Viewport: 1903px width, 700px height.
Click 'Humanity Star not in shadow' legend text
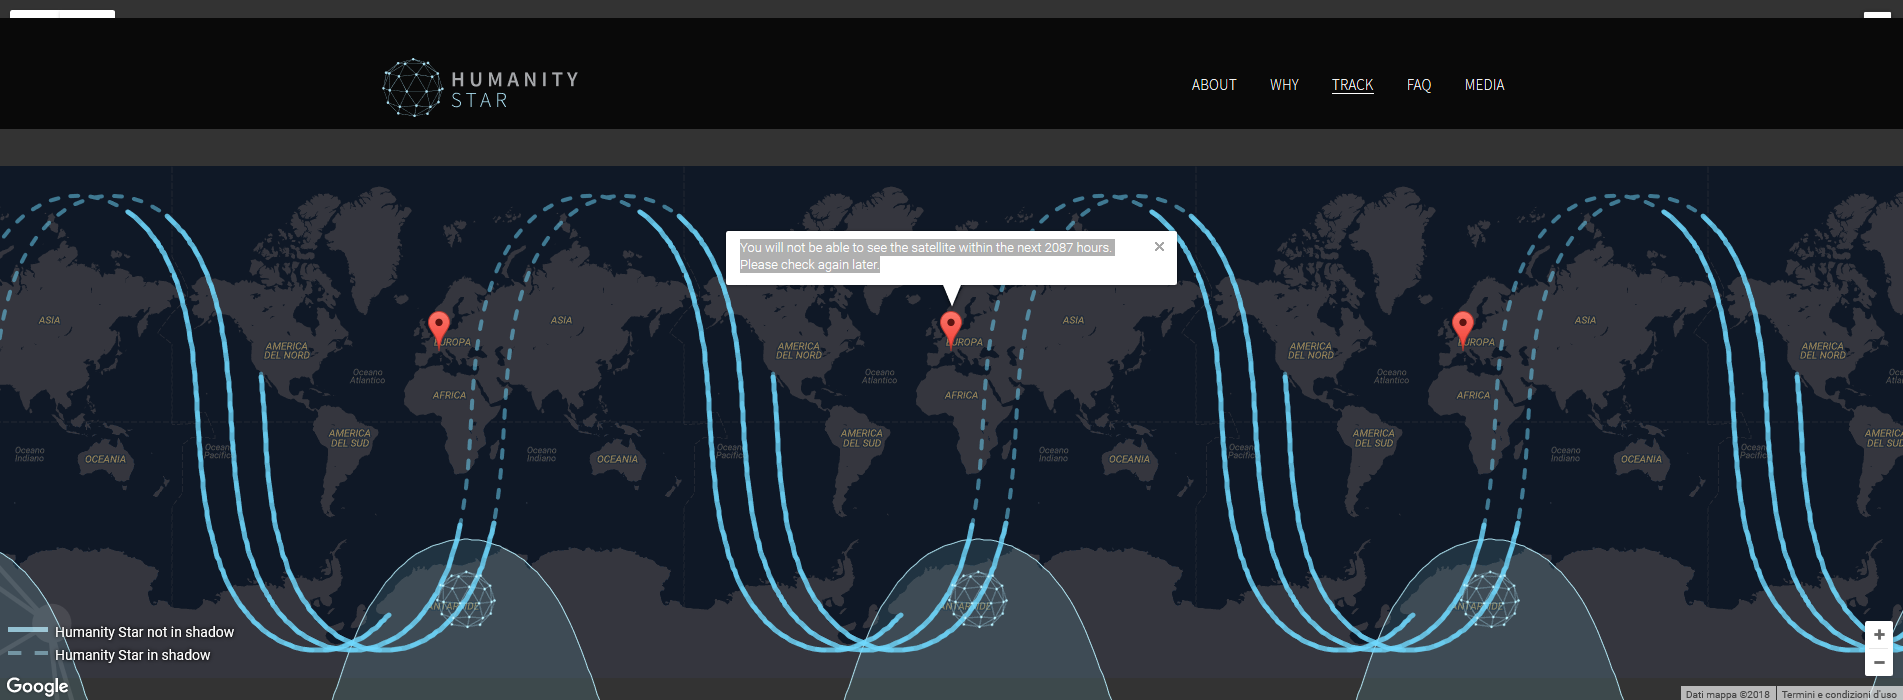coord(144,632)
